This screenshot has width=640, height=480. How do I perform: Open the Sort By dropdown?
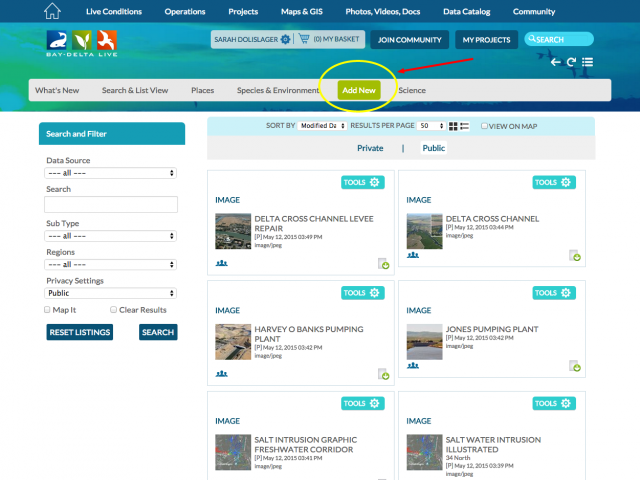tap(322, 126)
